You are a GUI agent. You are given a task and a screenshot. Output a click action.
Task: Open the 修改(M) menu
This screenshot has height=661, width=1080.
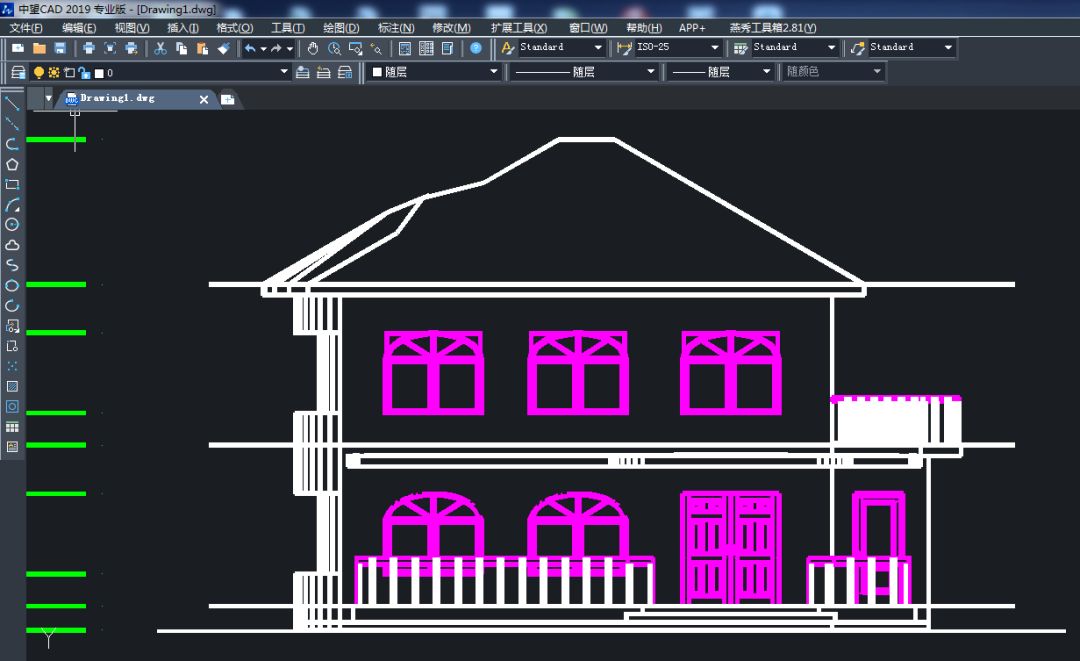pos(451,28)
